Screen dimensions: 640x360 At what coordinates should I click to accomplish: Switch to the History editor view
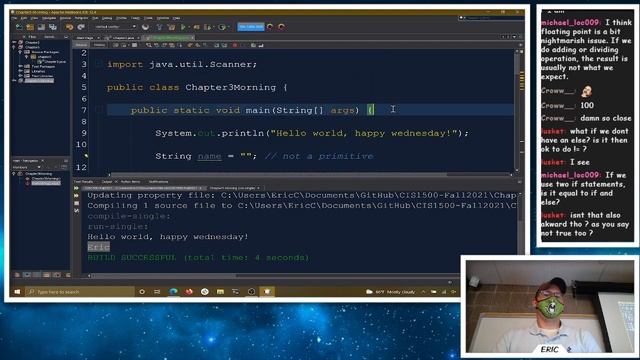99,45
